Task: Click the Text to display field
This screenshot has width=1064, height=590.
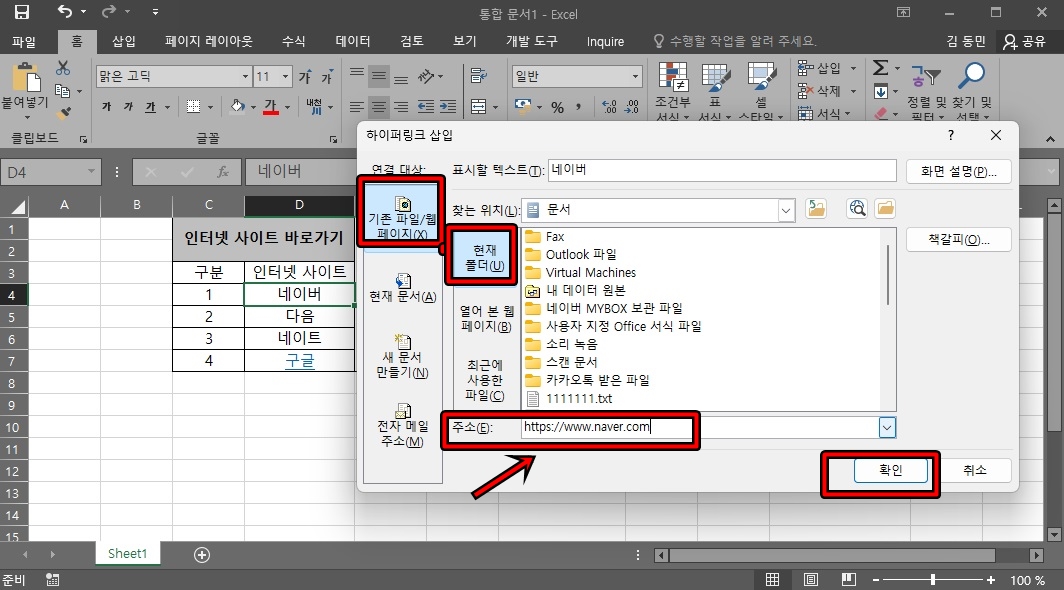Action: [x=722, y=170]
